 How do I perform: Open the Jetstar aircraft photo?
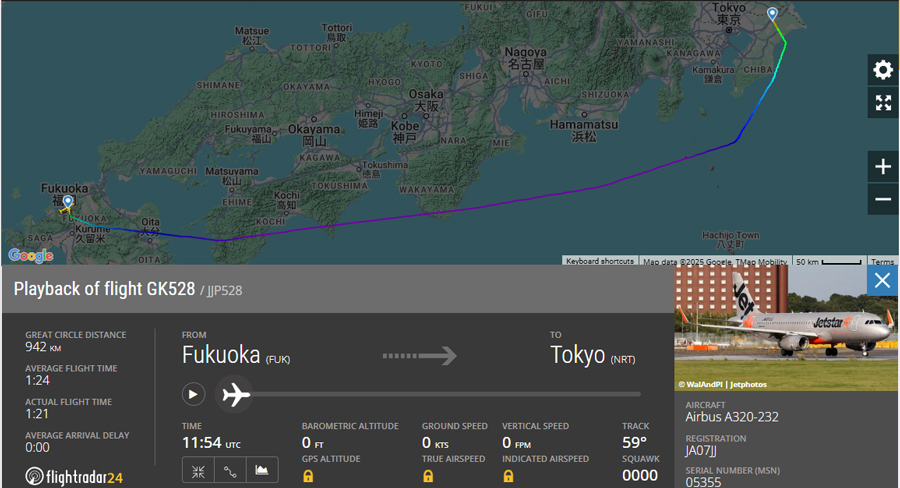[x=786, y=328]
